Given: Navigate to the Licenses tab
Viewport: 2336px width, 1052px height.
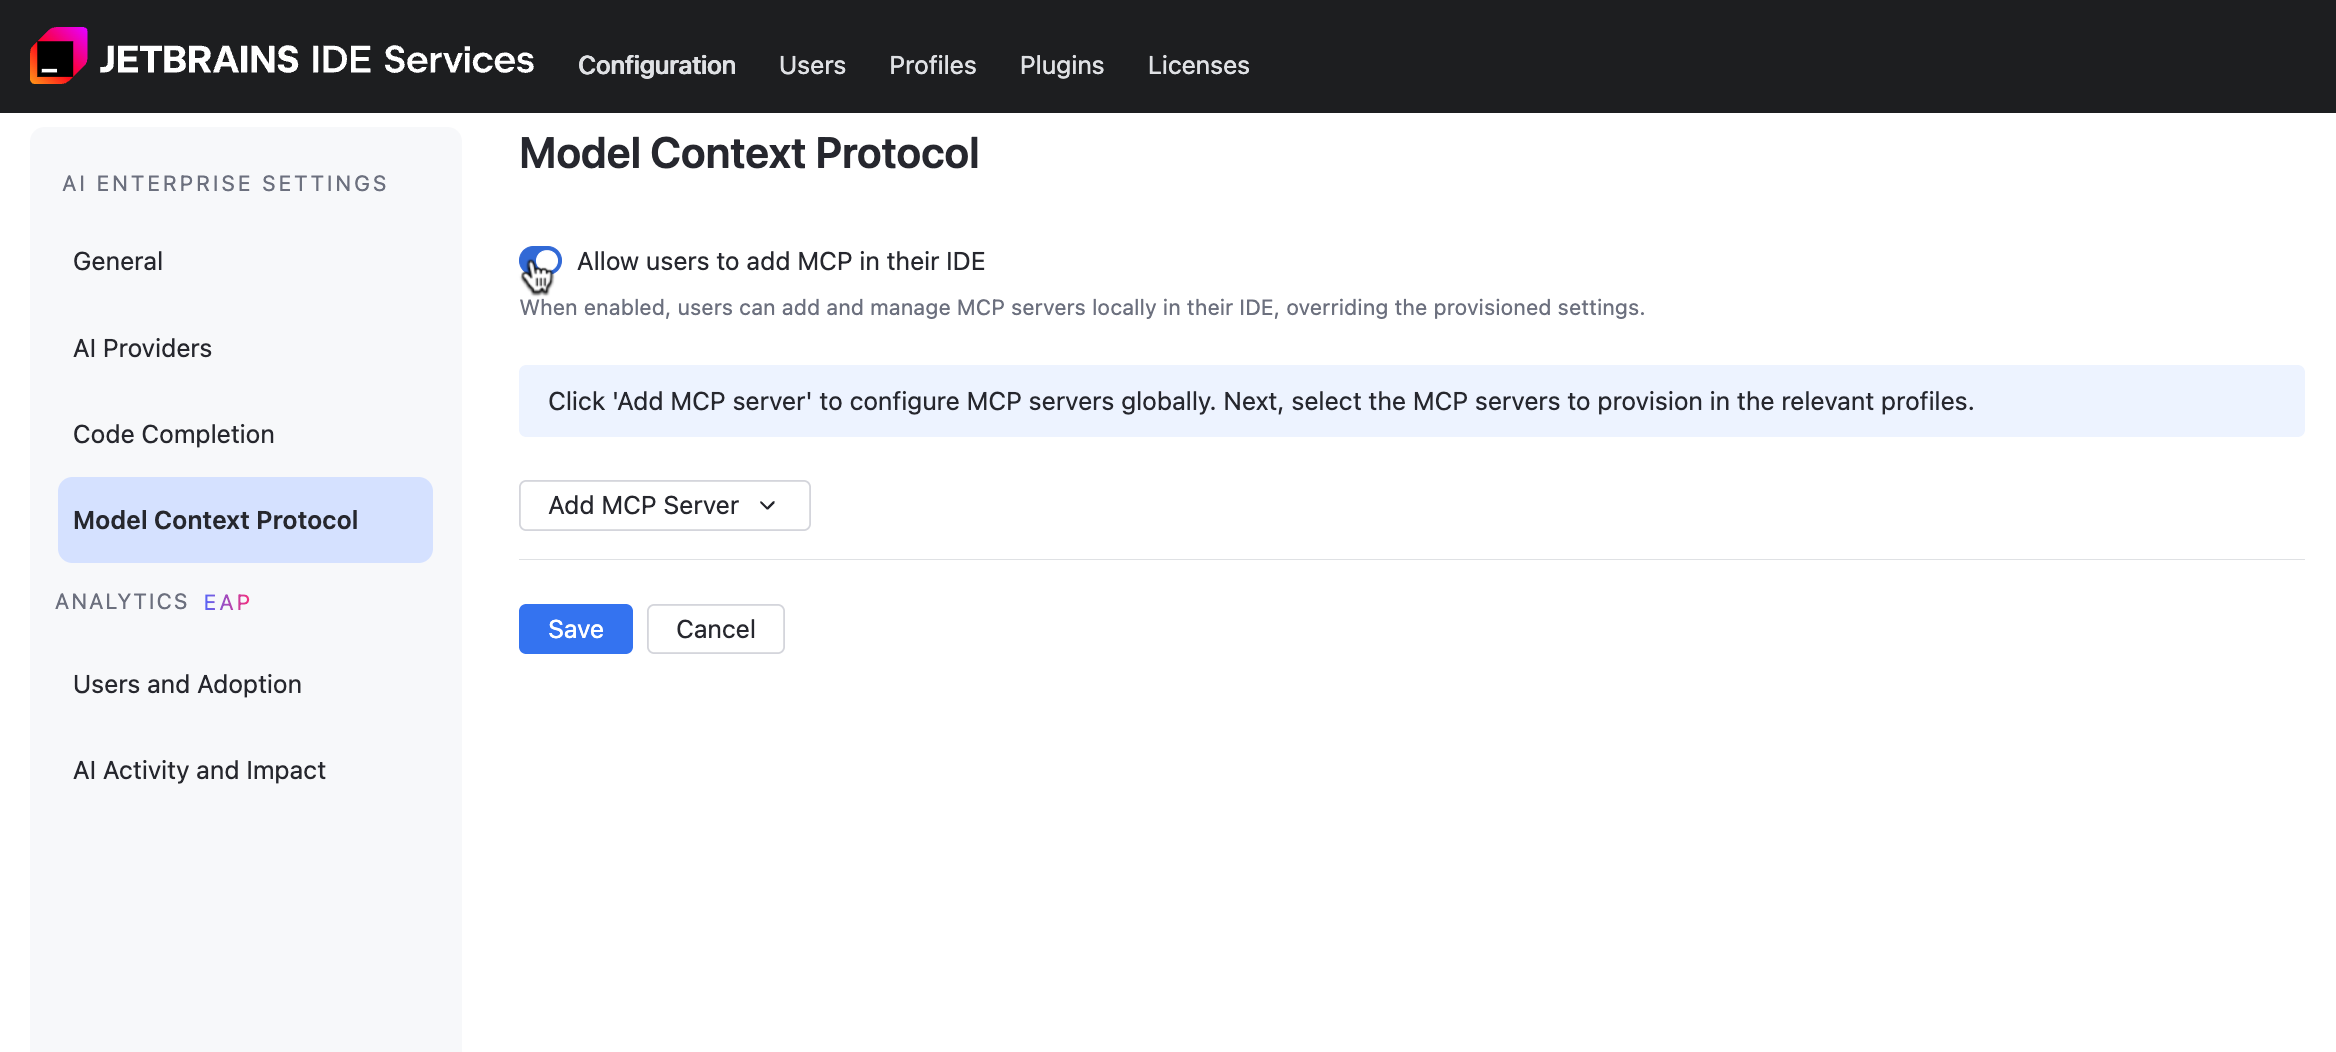Looking at the screenshot, I should [x=1198, y=65].
